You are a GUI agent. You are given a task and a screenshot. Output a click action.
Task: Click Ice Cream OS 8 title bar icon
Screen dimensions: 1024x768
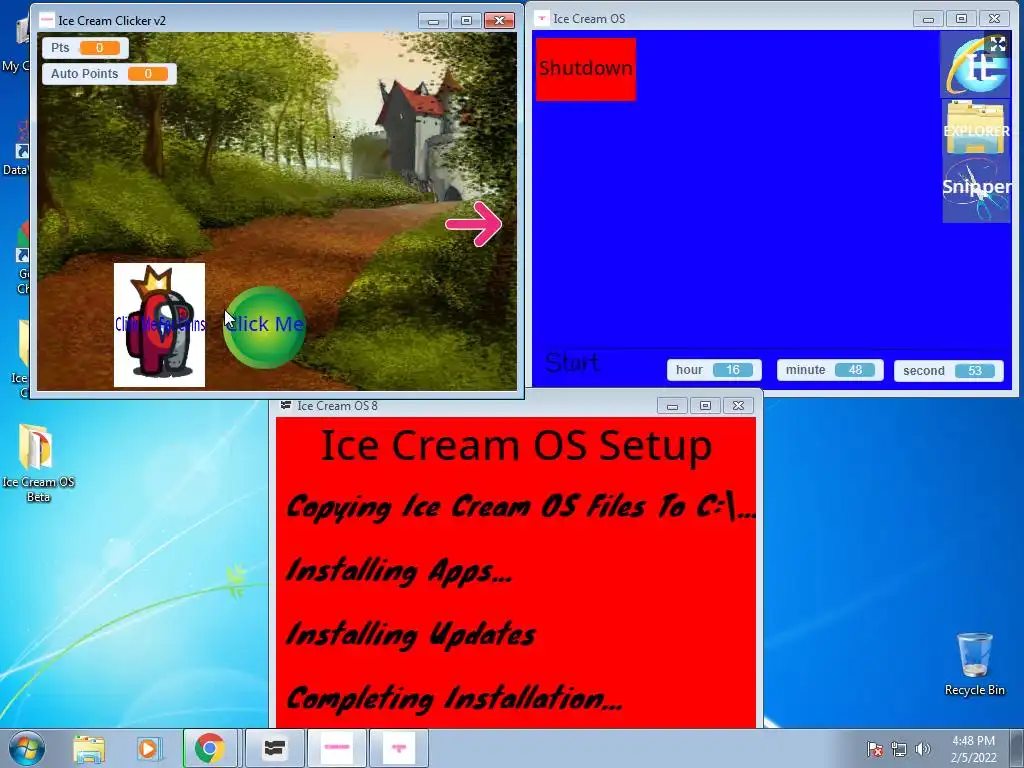tap(285, 406)
